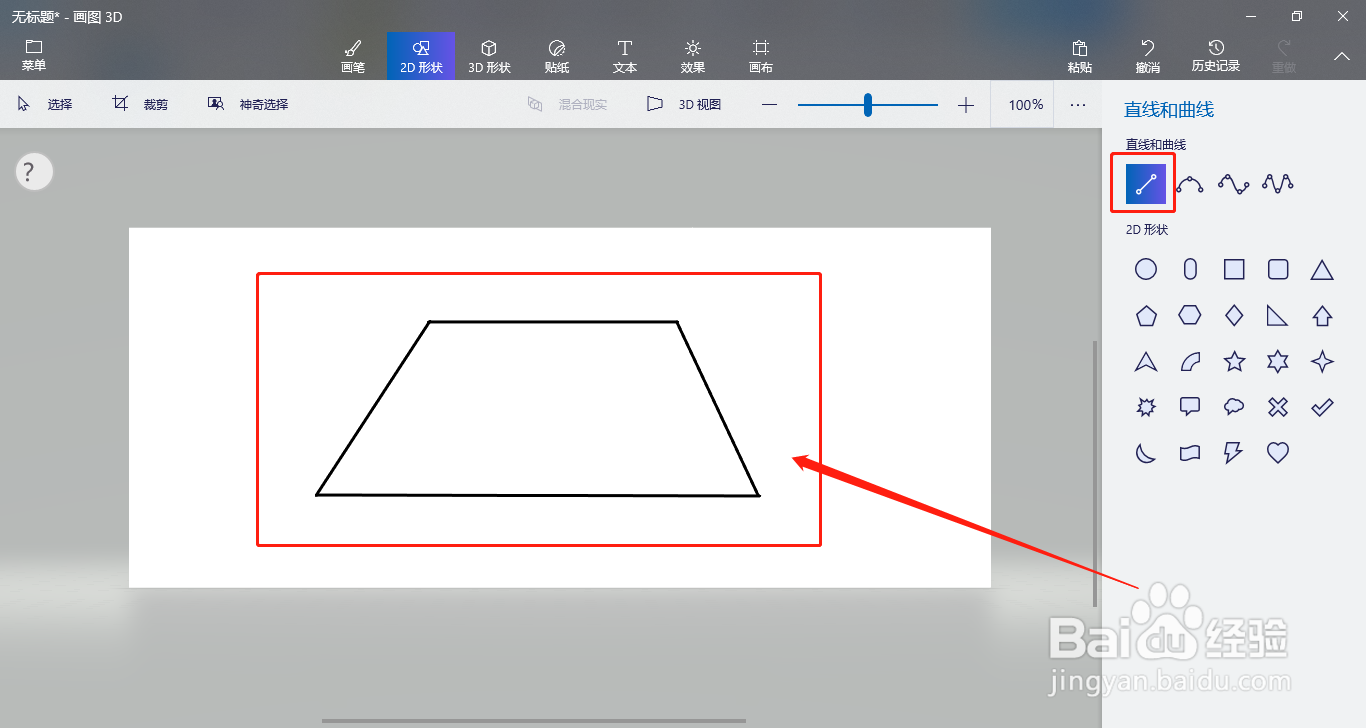Activate the 神奇选择 magic select tool
1366x728 pixels.
[x=248, y=104]
